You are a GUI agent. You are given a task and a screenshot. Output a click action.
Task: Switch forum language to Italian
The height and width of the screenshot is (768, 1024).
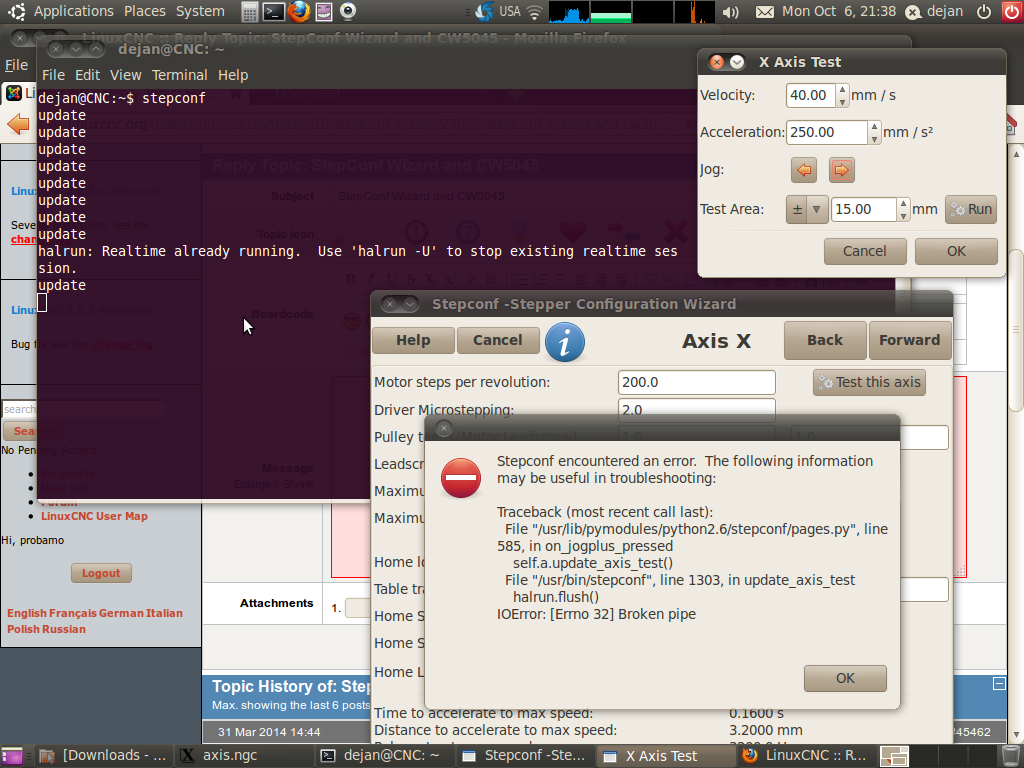coord(163,613)
